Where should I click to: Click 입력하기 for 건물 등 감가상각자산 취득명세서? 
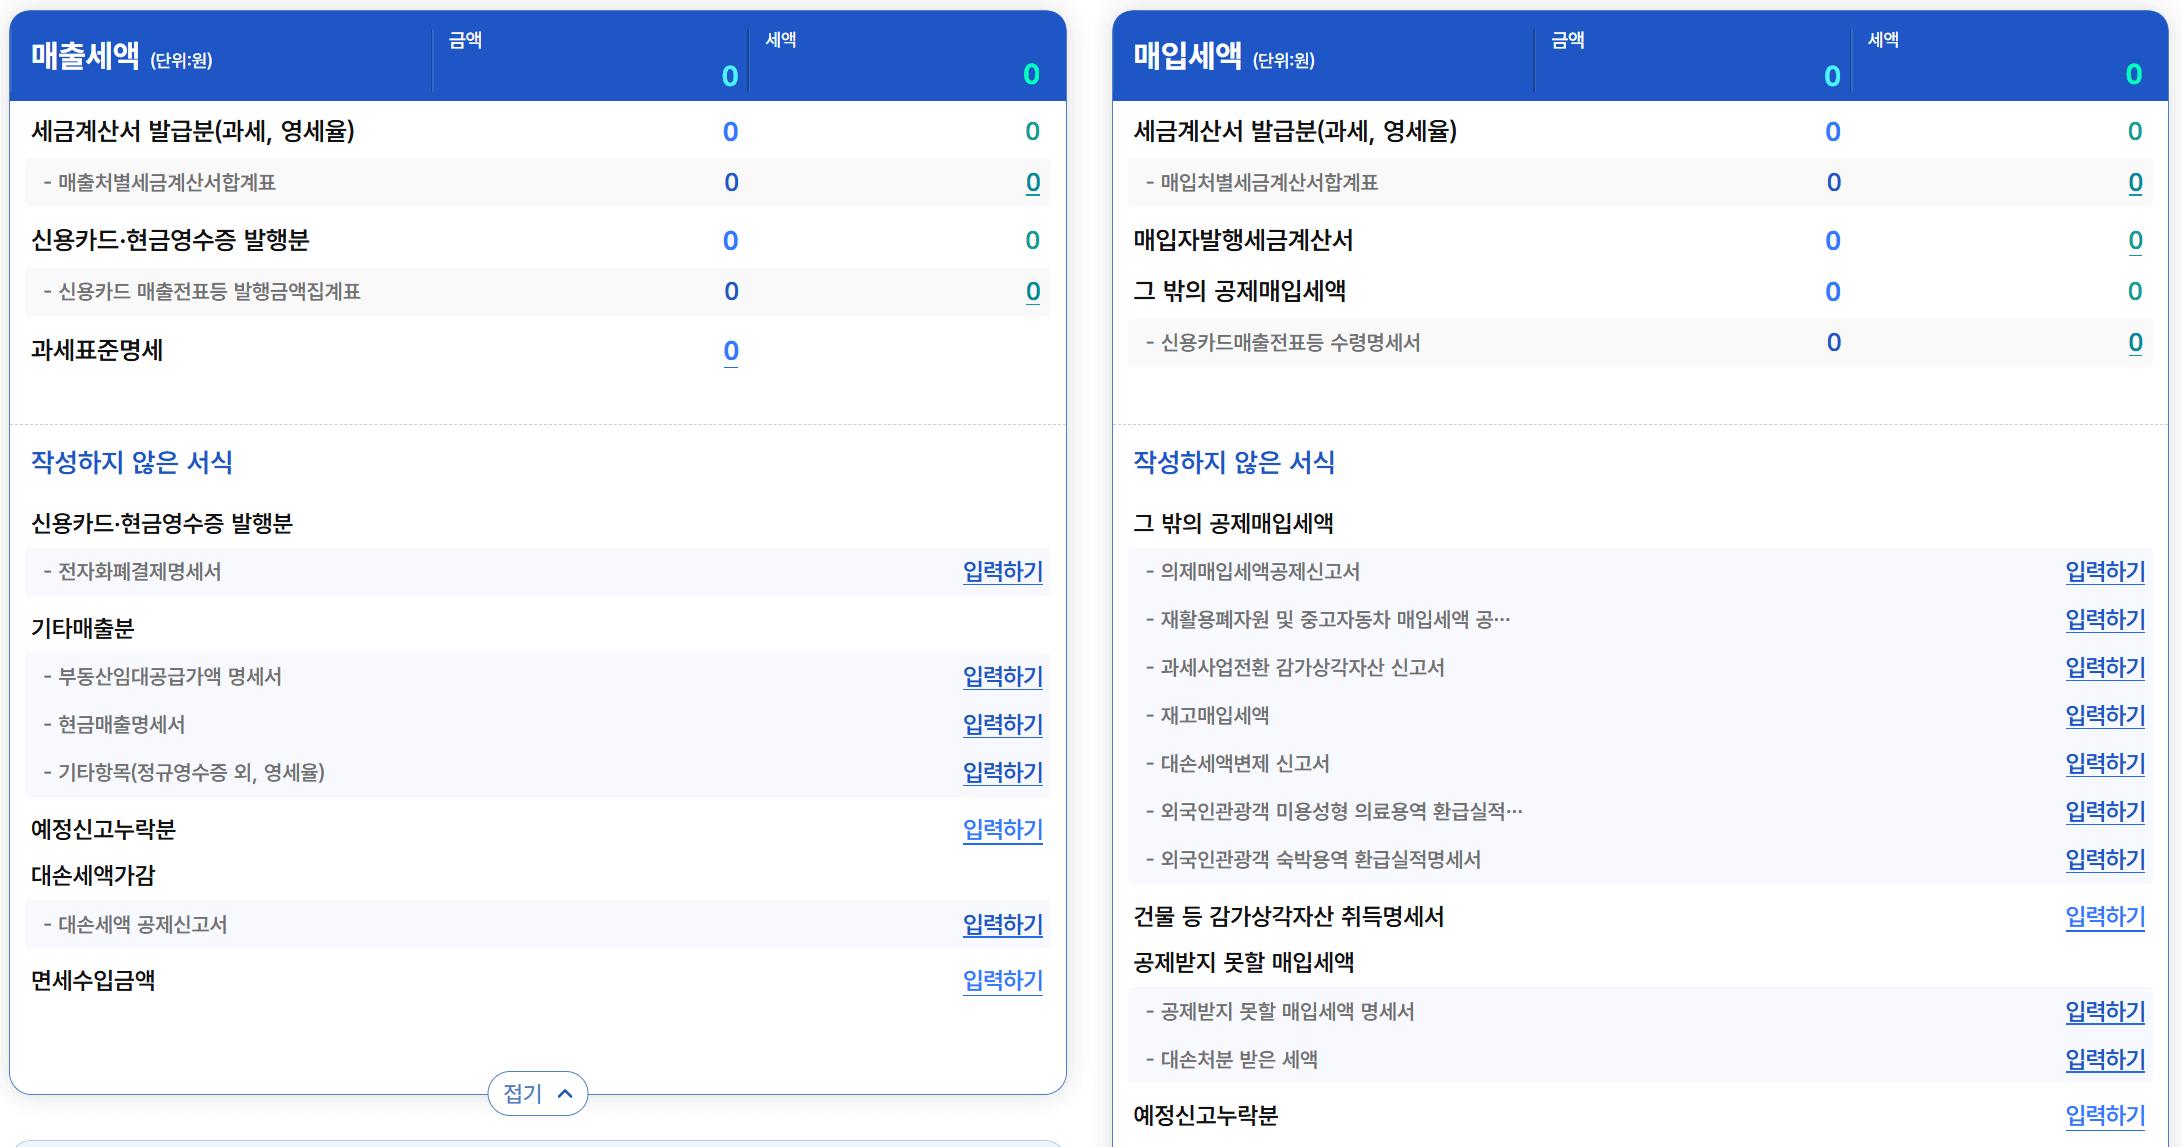point(2105,917)
